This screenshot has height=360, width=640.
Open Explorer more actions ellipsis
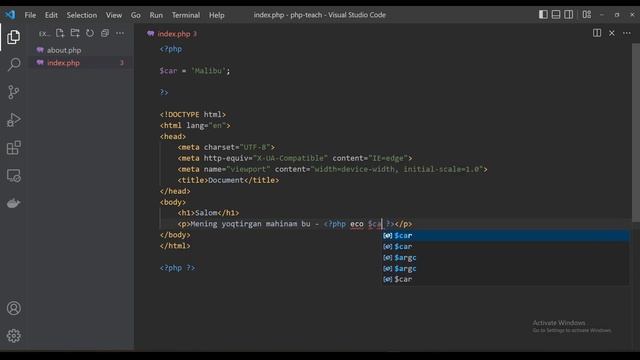click(x=120, y=33)
